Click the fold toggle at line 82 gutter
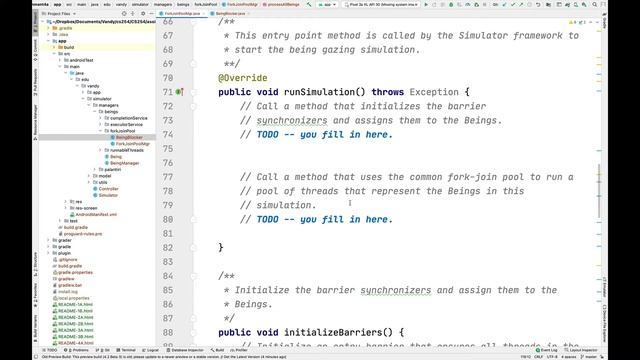Viewport: 640px width, 360px height. [193, 248]
